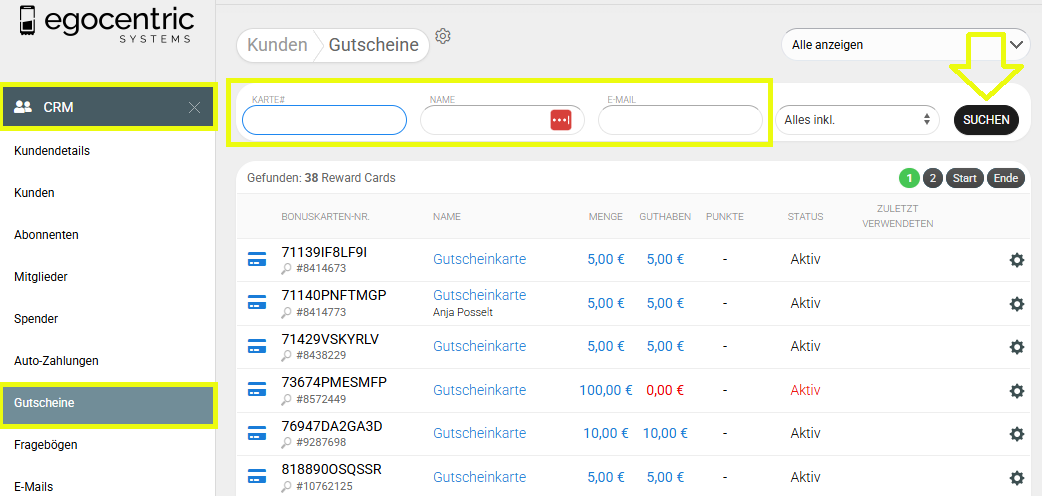Open Auto-Zahlungen in the sidebar
Image resolution: width=1042 pixels, height=496 pixels.
click(x=56, y=361)
